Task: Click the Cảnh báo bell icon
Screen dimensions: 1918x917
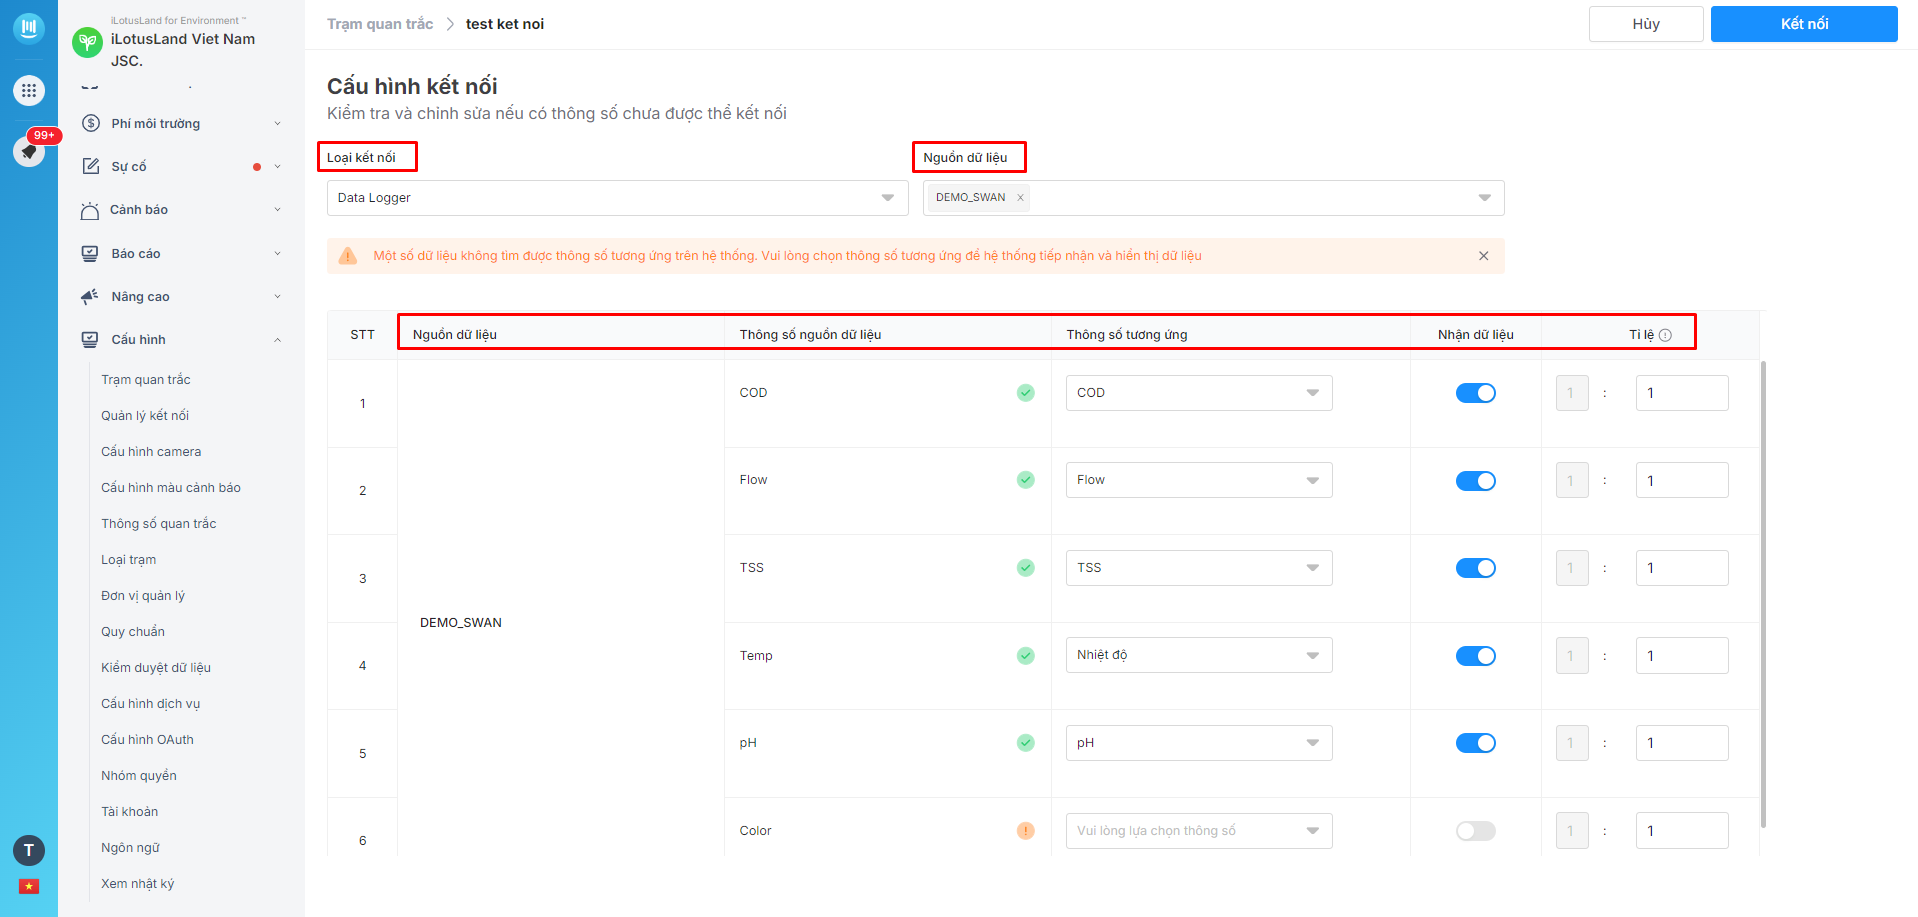Action: click(x=90, y=210)
